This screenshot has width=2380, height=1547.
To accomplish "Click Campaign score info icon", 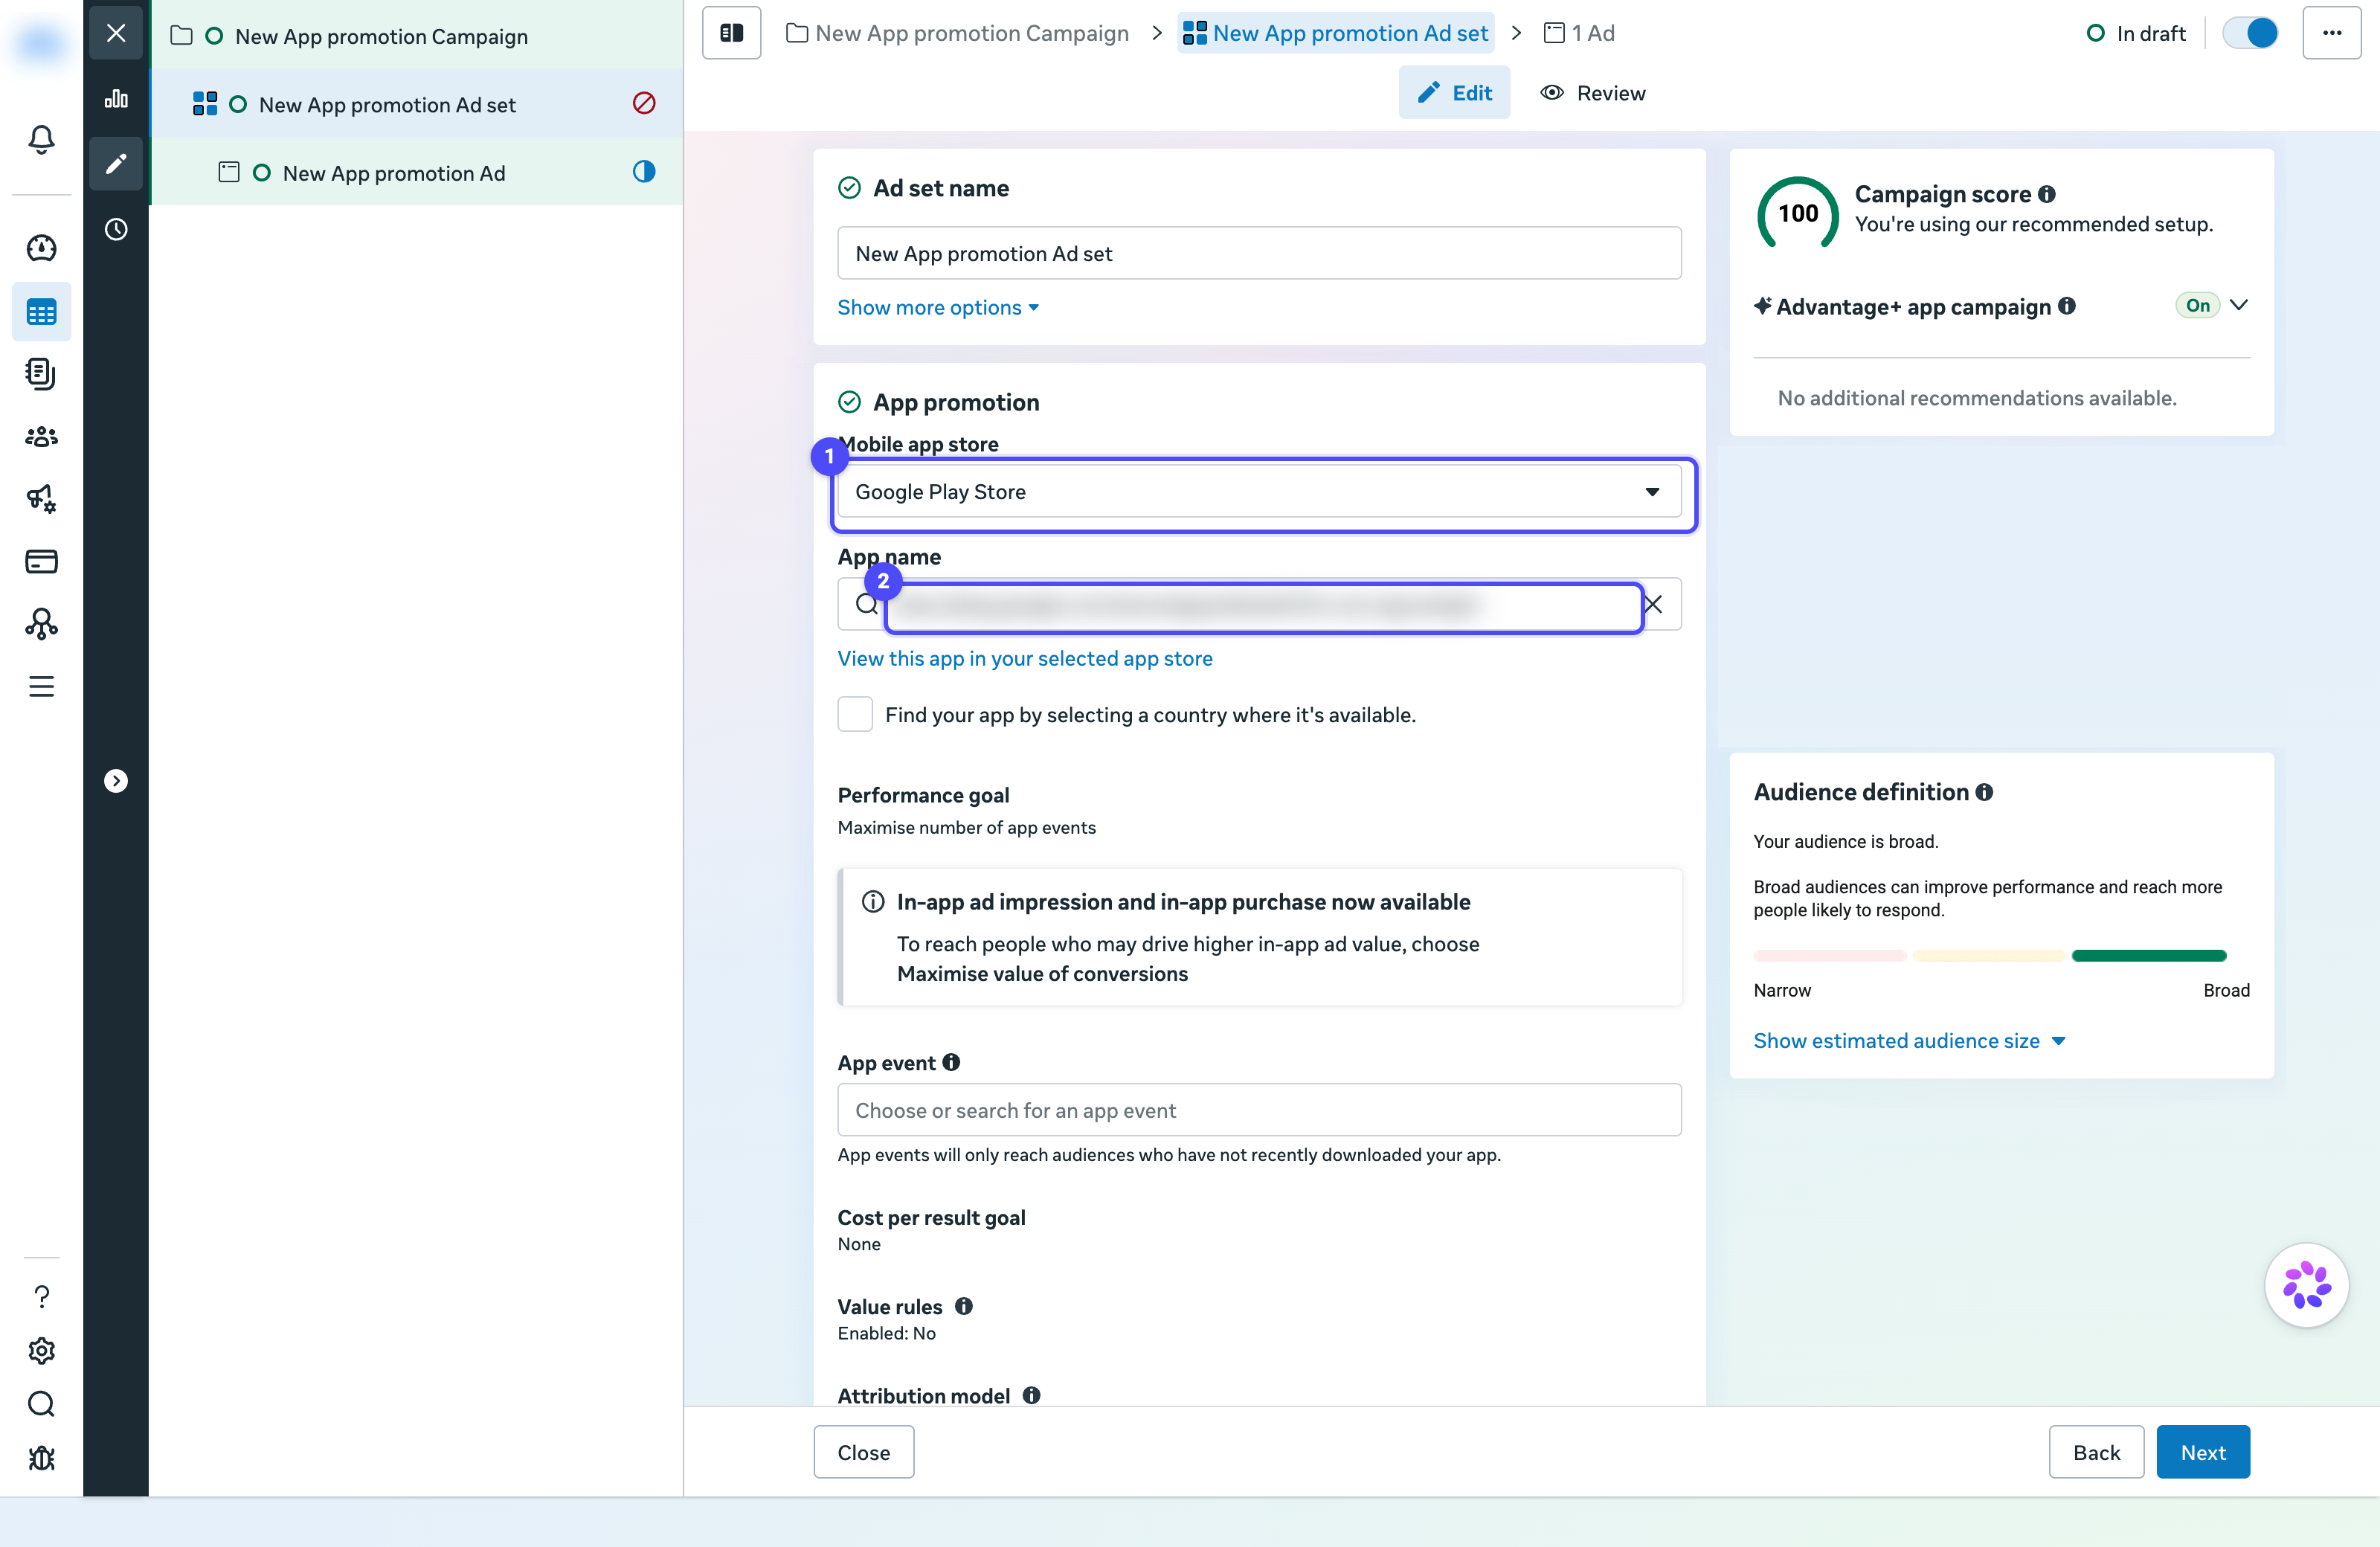I will (2047, 194).
